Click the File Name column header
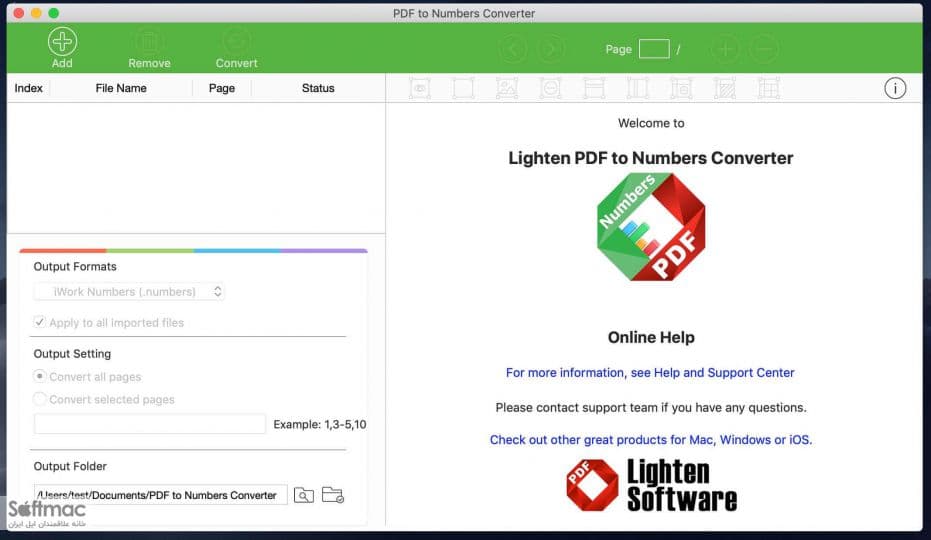 click(121, 88)
